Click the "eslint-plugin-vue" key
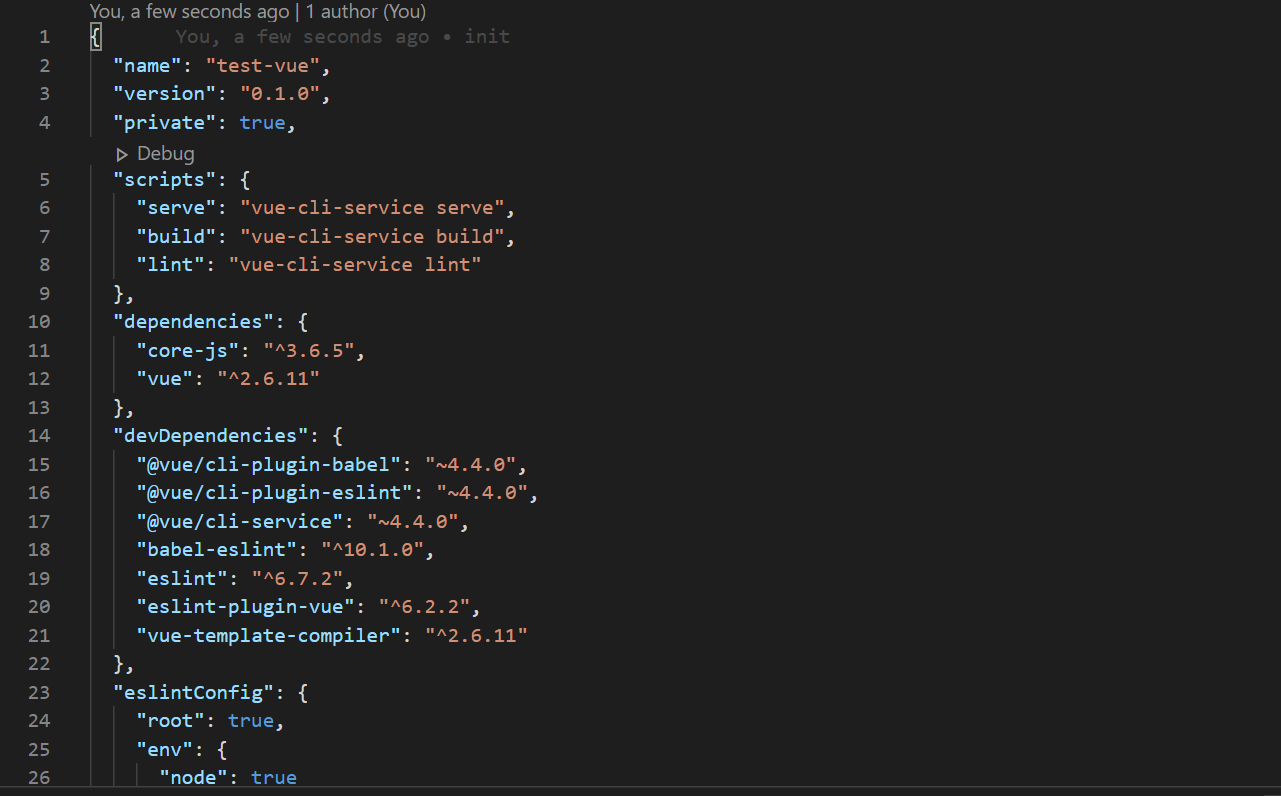Viewport: 1281px width, 796px height. [246, 607]
